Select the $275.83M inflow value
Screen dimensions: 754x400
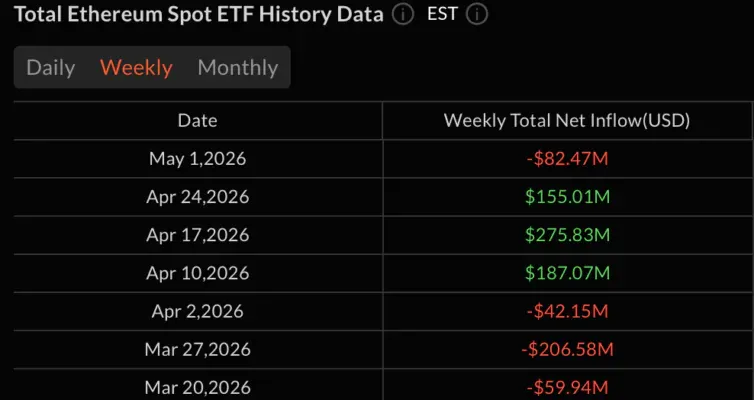[567, 235]
